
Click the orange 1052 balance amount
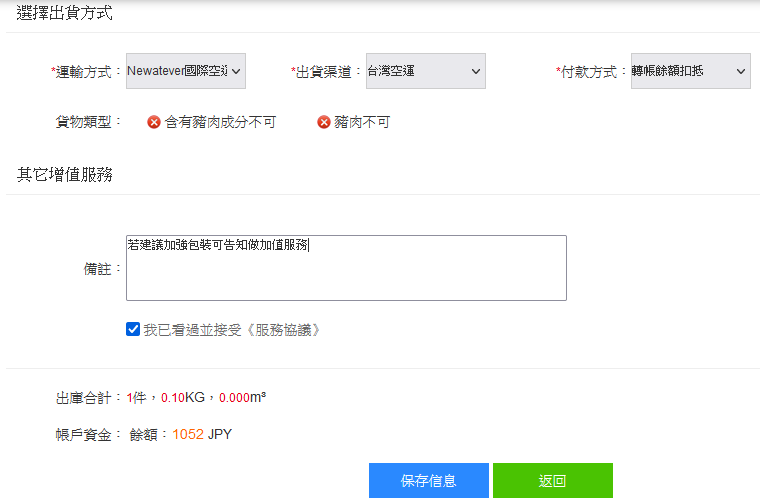(187, 434)
